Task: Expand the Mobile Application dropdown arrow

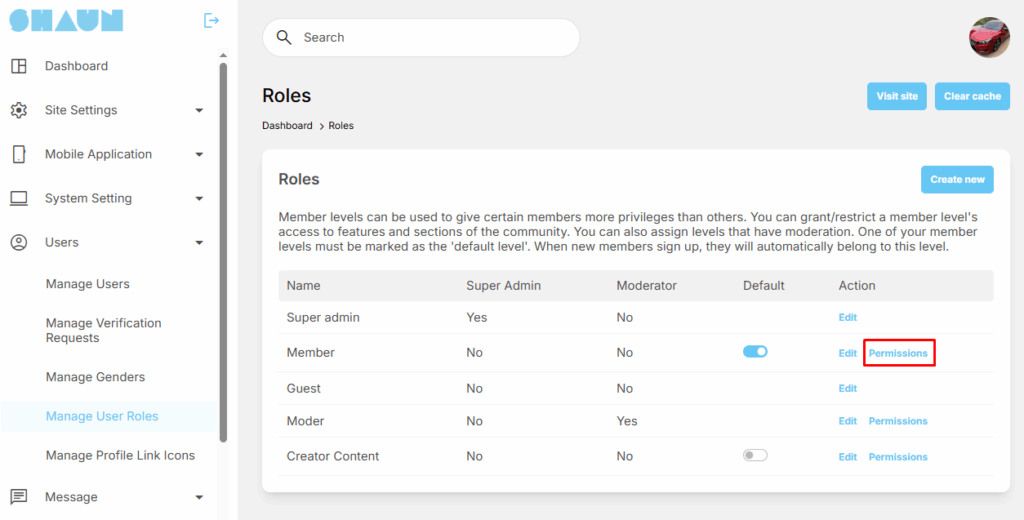Action: pyautogui.click(x=199, y=154)
